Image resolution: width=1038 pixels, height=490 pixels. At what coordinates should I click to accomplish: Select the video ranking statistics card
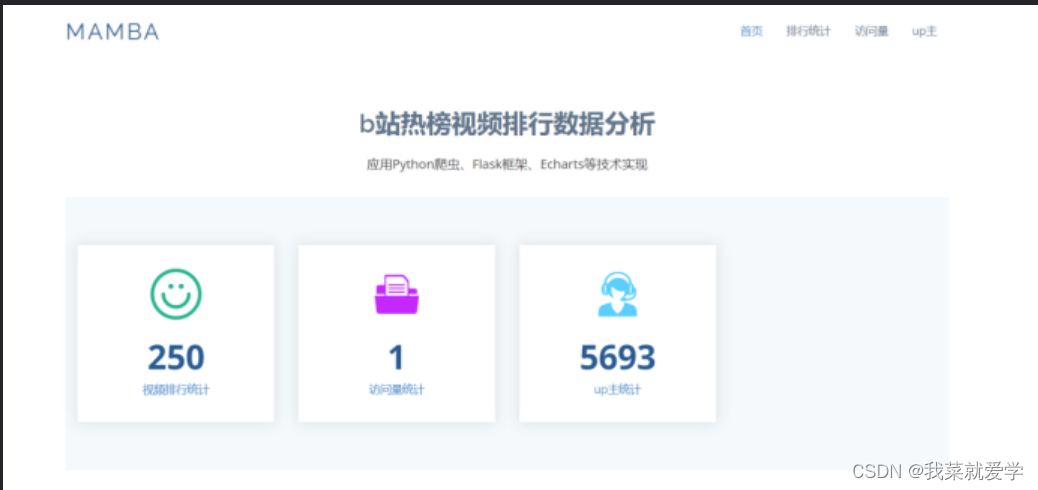pos(176,334)
